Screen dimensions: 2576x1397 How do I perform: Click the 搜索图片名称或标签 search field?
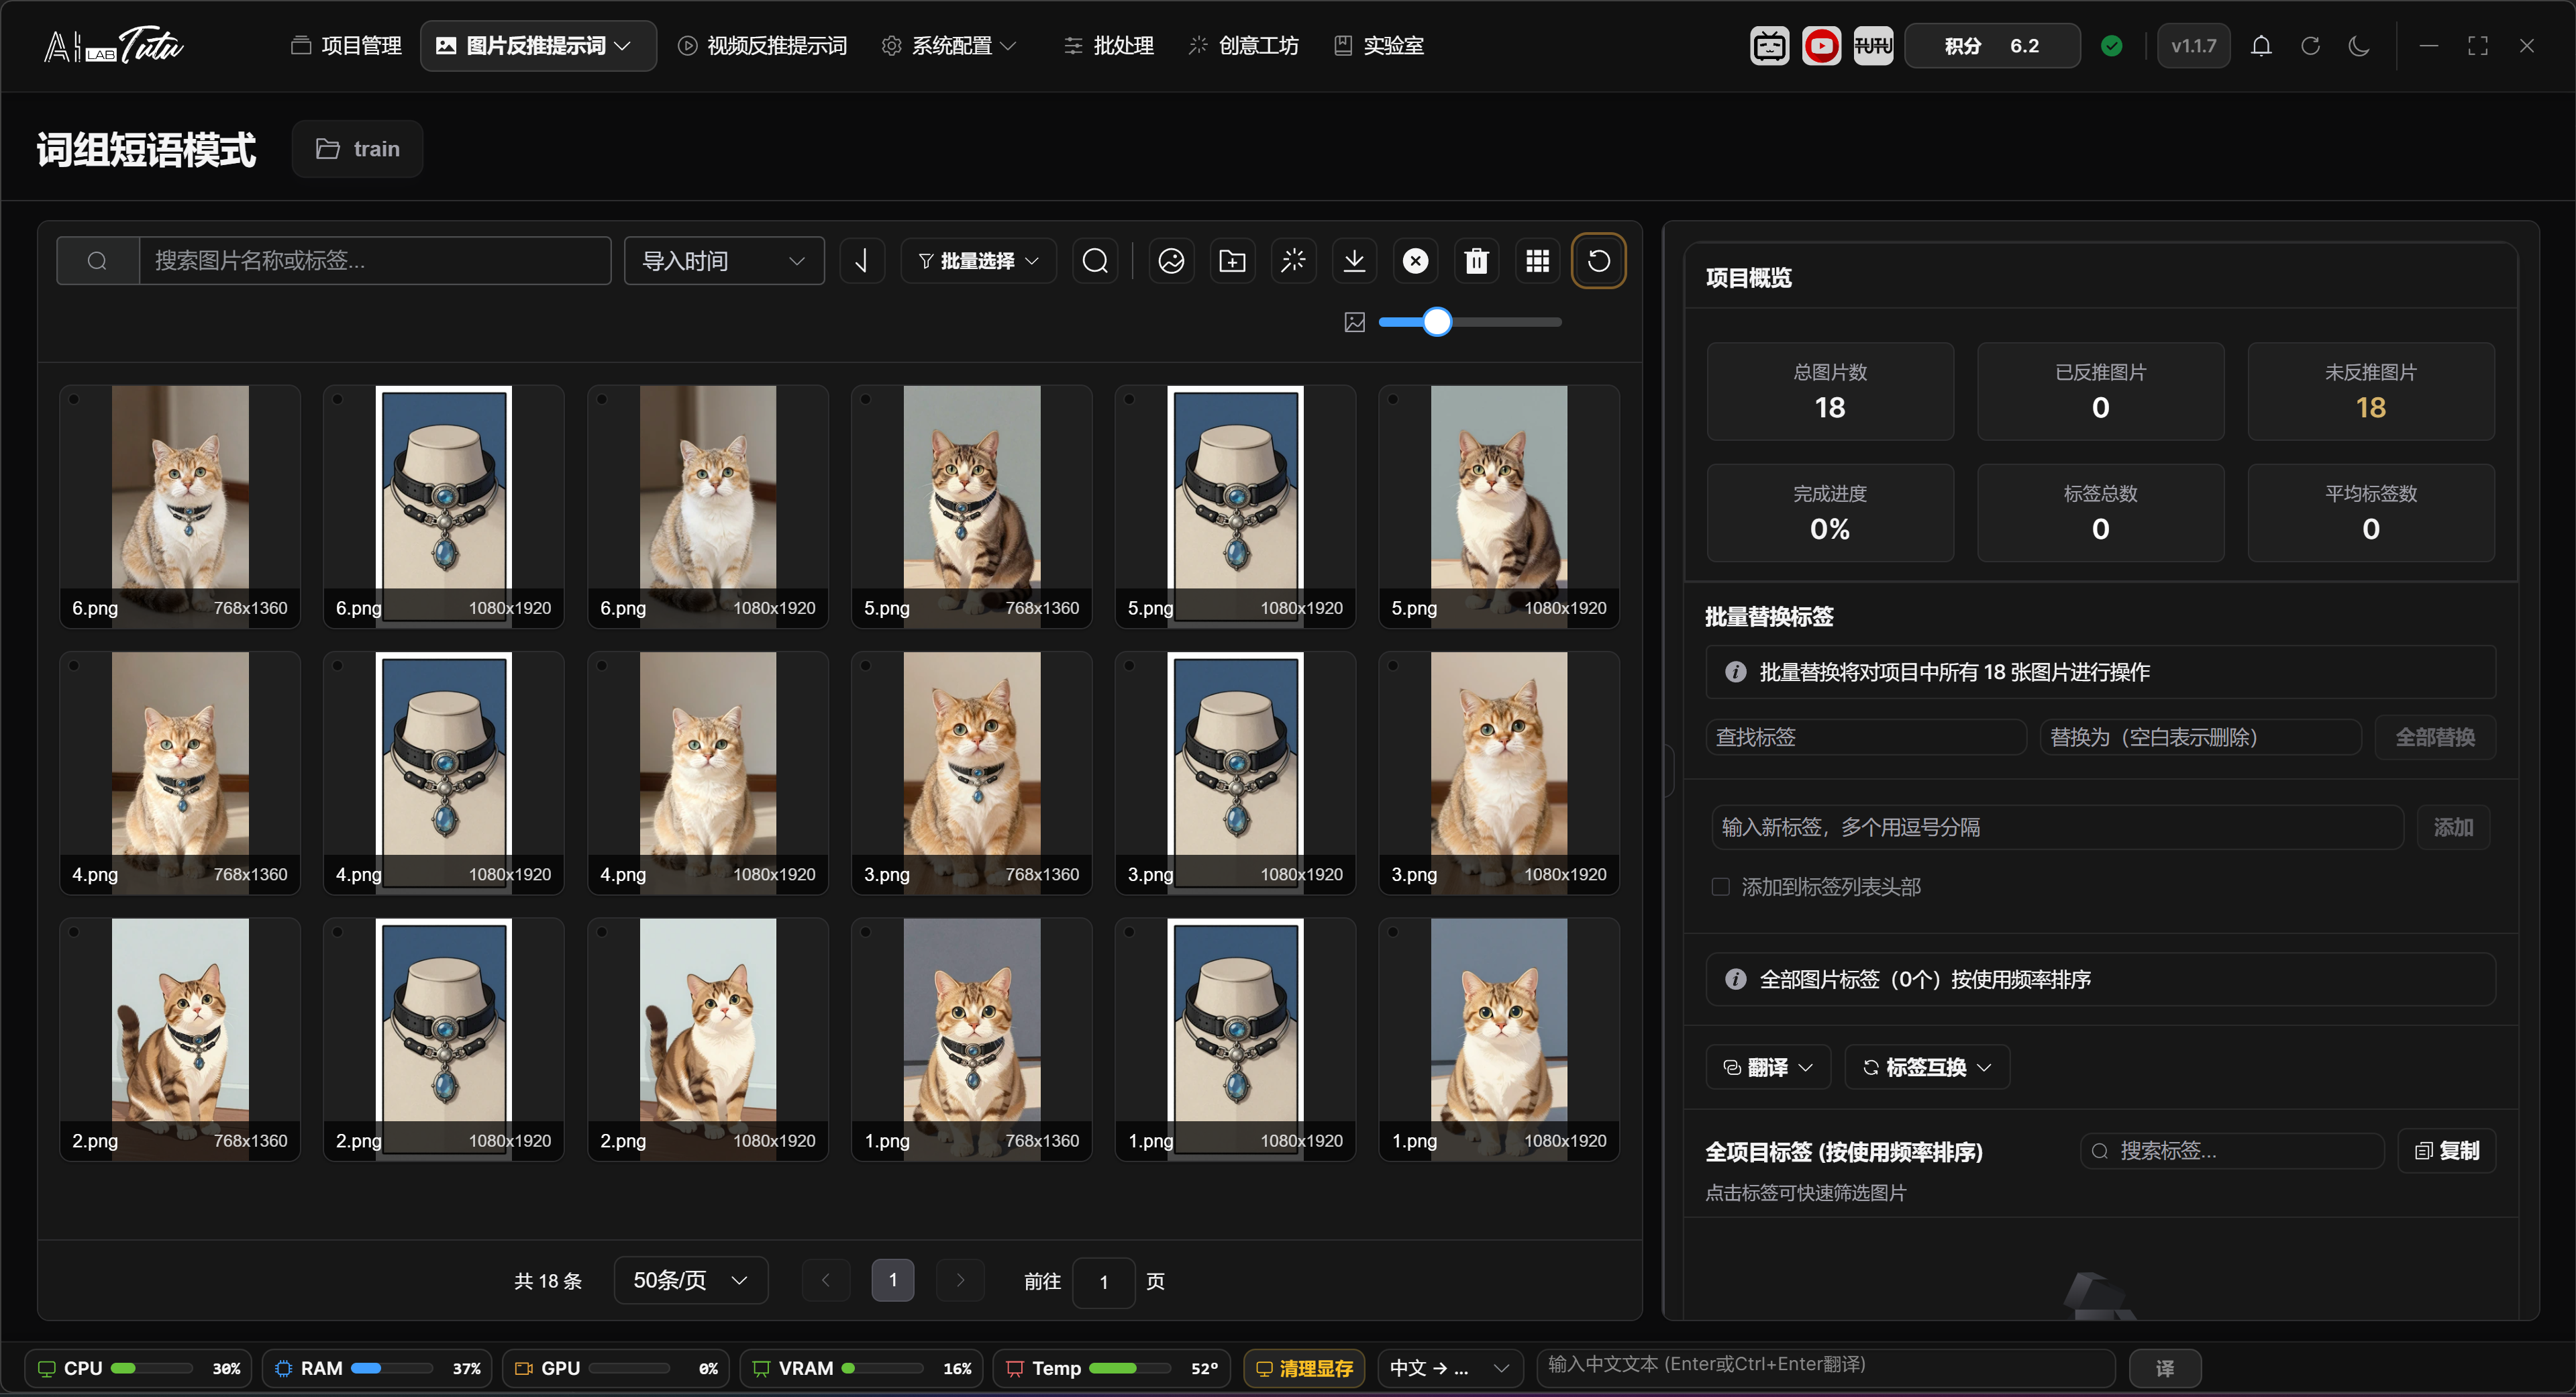[374, 261]
